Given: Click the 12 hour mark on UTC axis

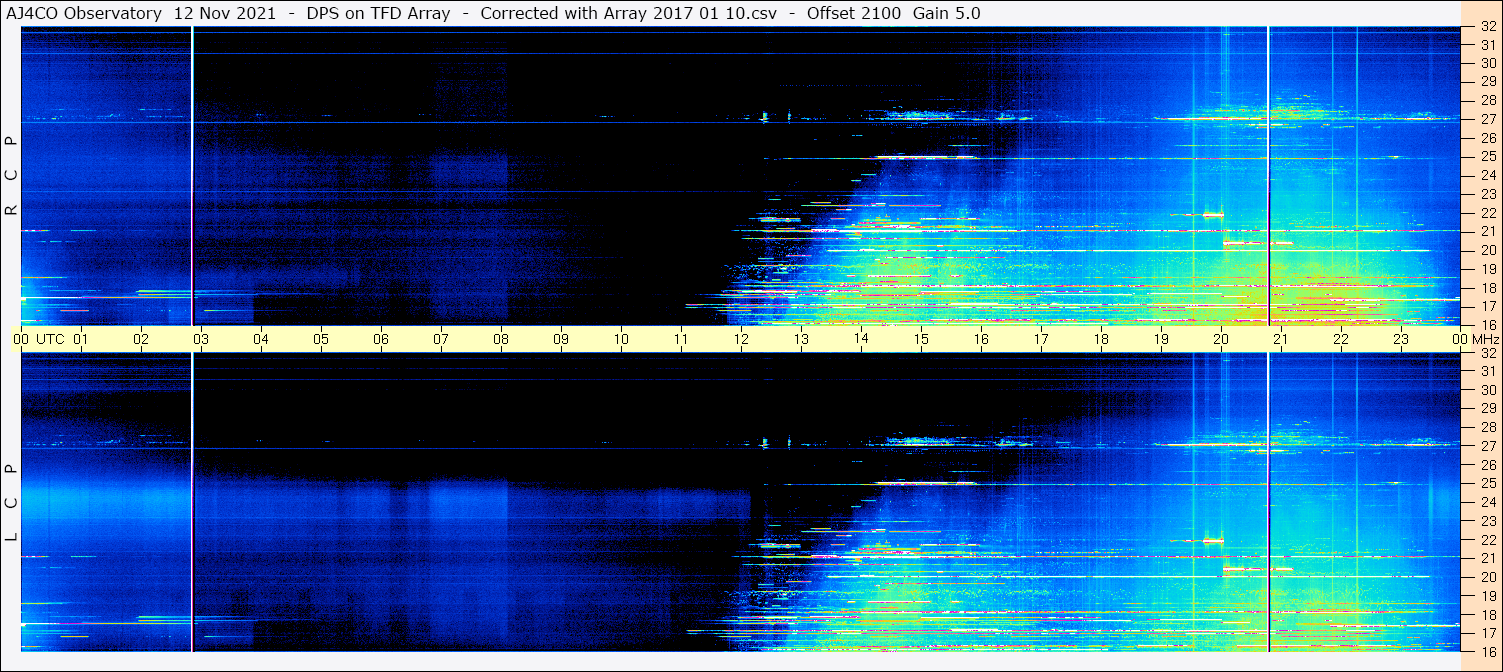Looking at the screenshot, I should click(x=741, y=339).
